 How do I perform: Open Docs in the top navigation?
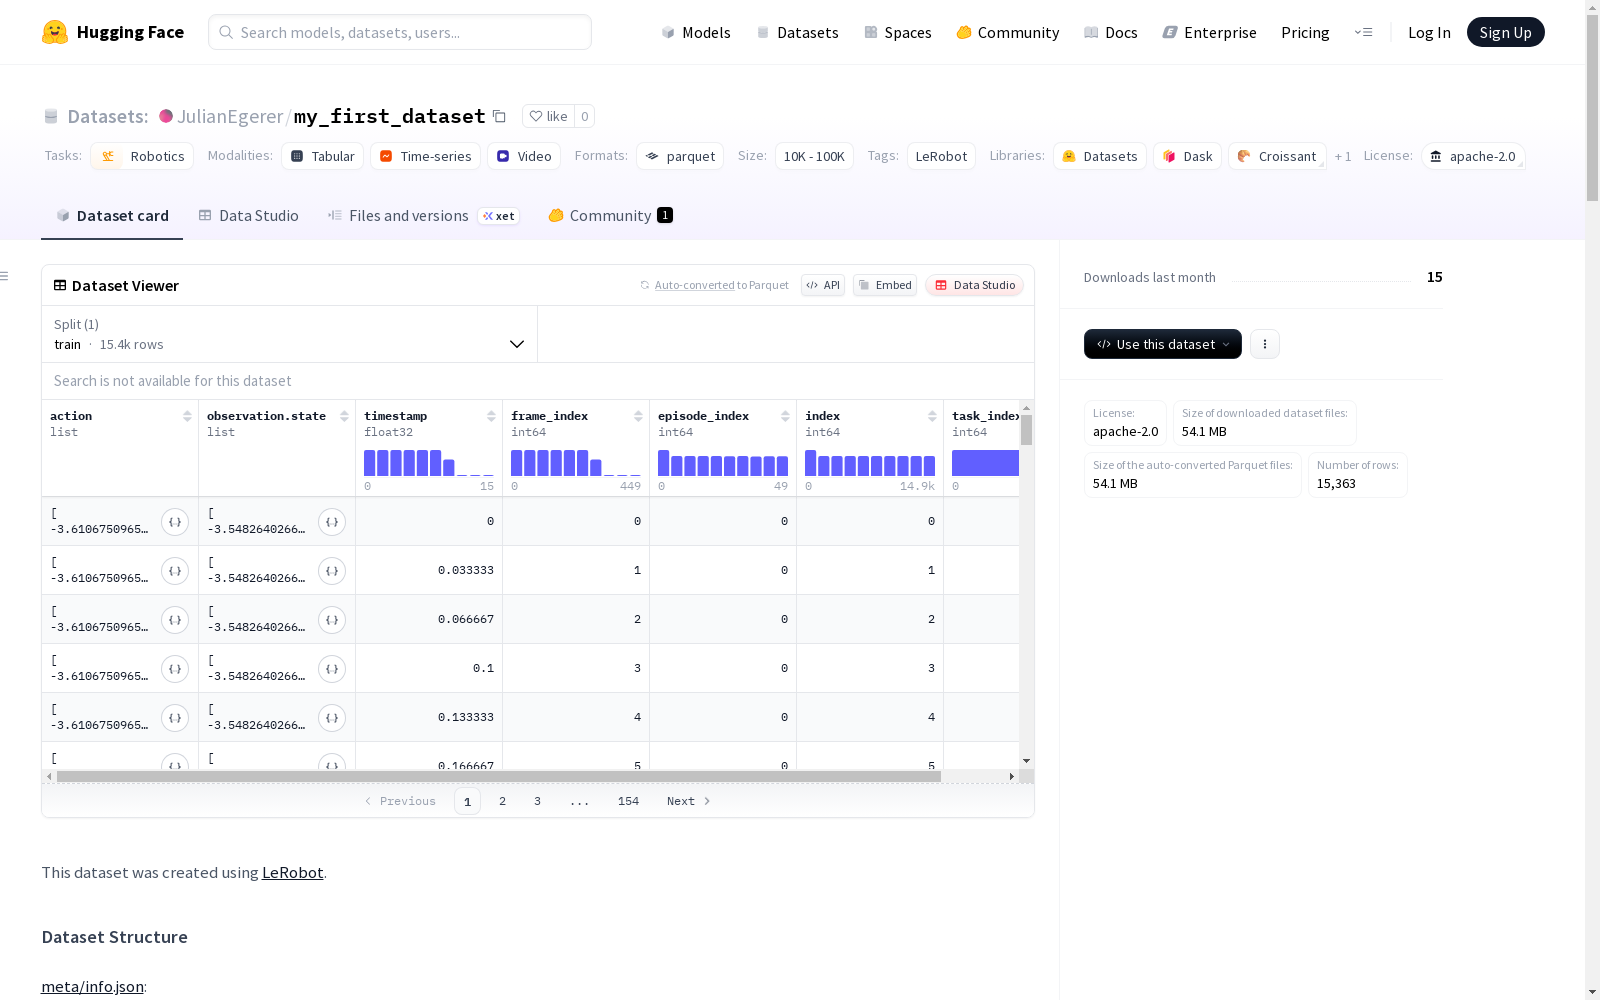(1111, 32)
